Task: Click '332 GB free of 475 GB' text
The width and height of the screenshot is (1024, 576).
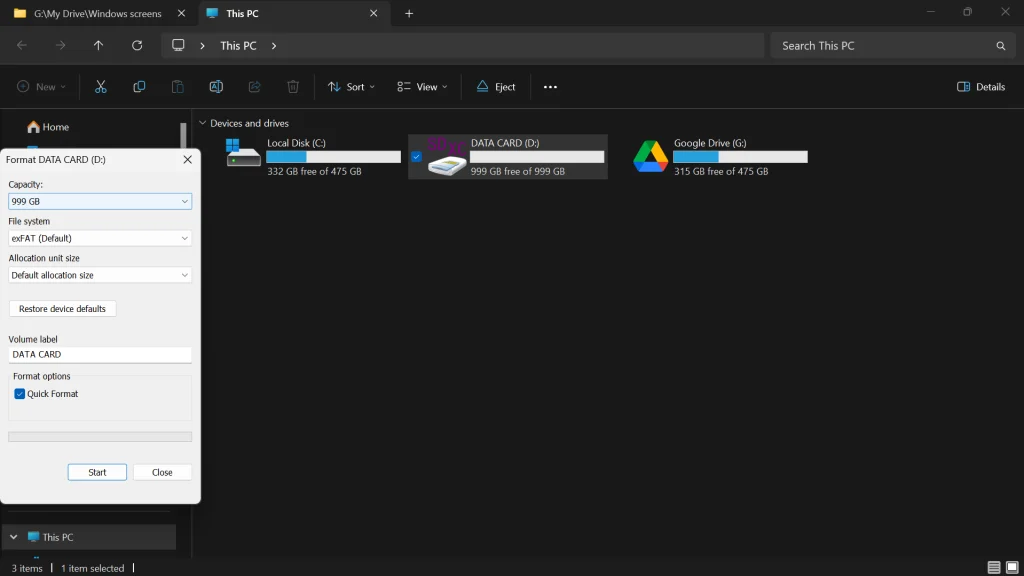Action: 314,171
